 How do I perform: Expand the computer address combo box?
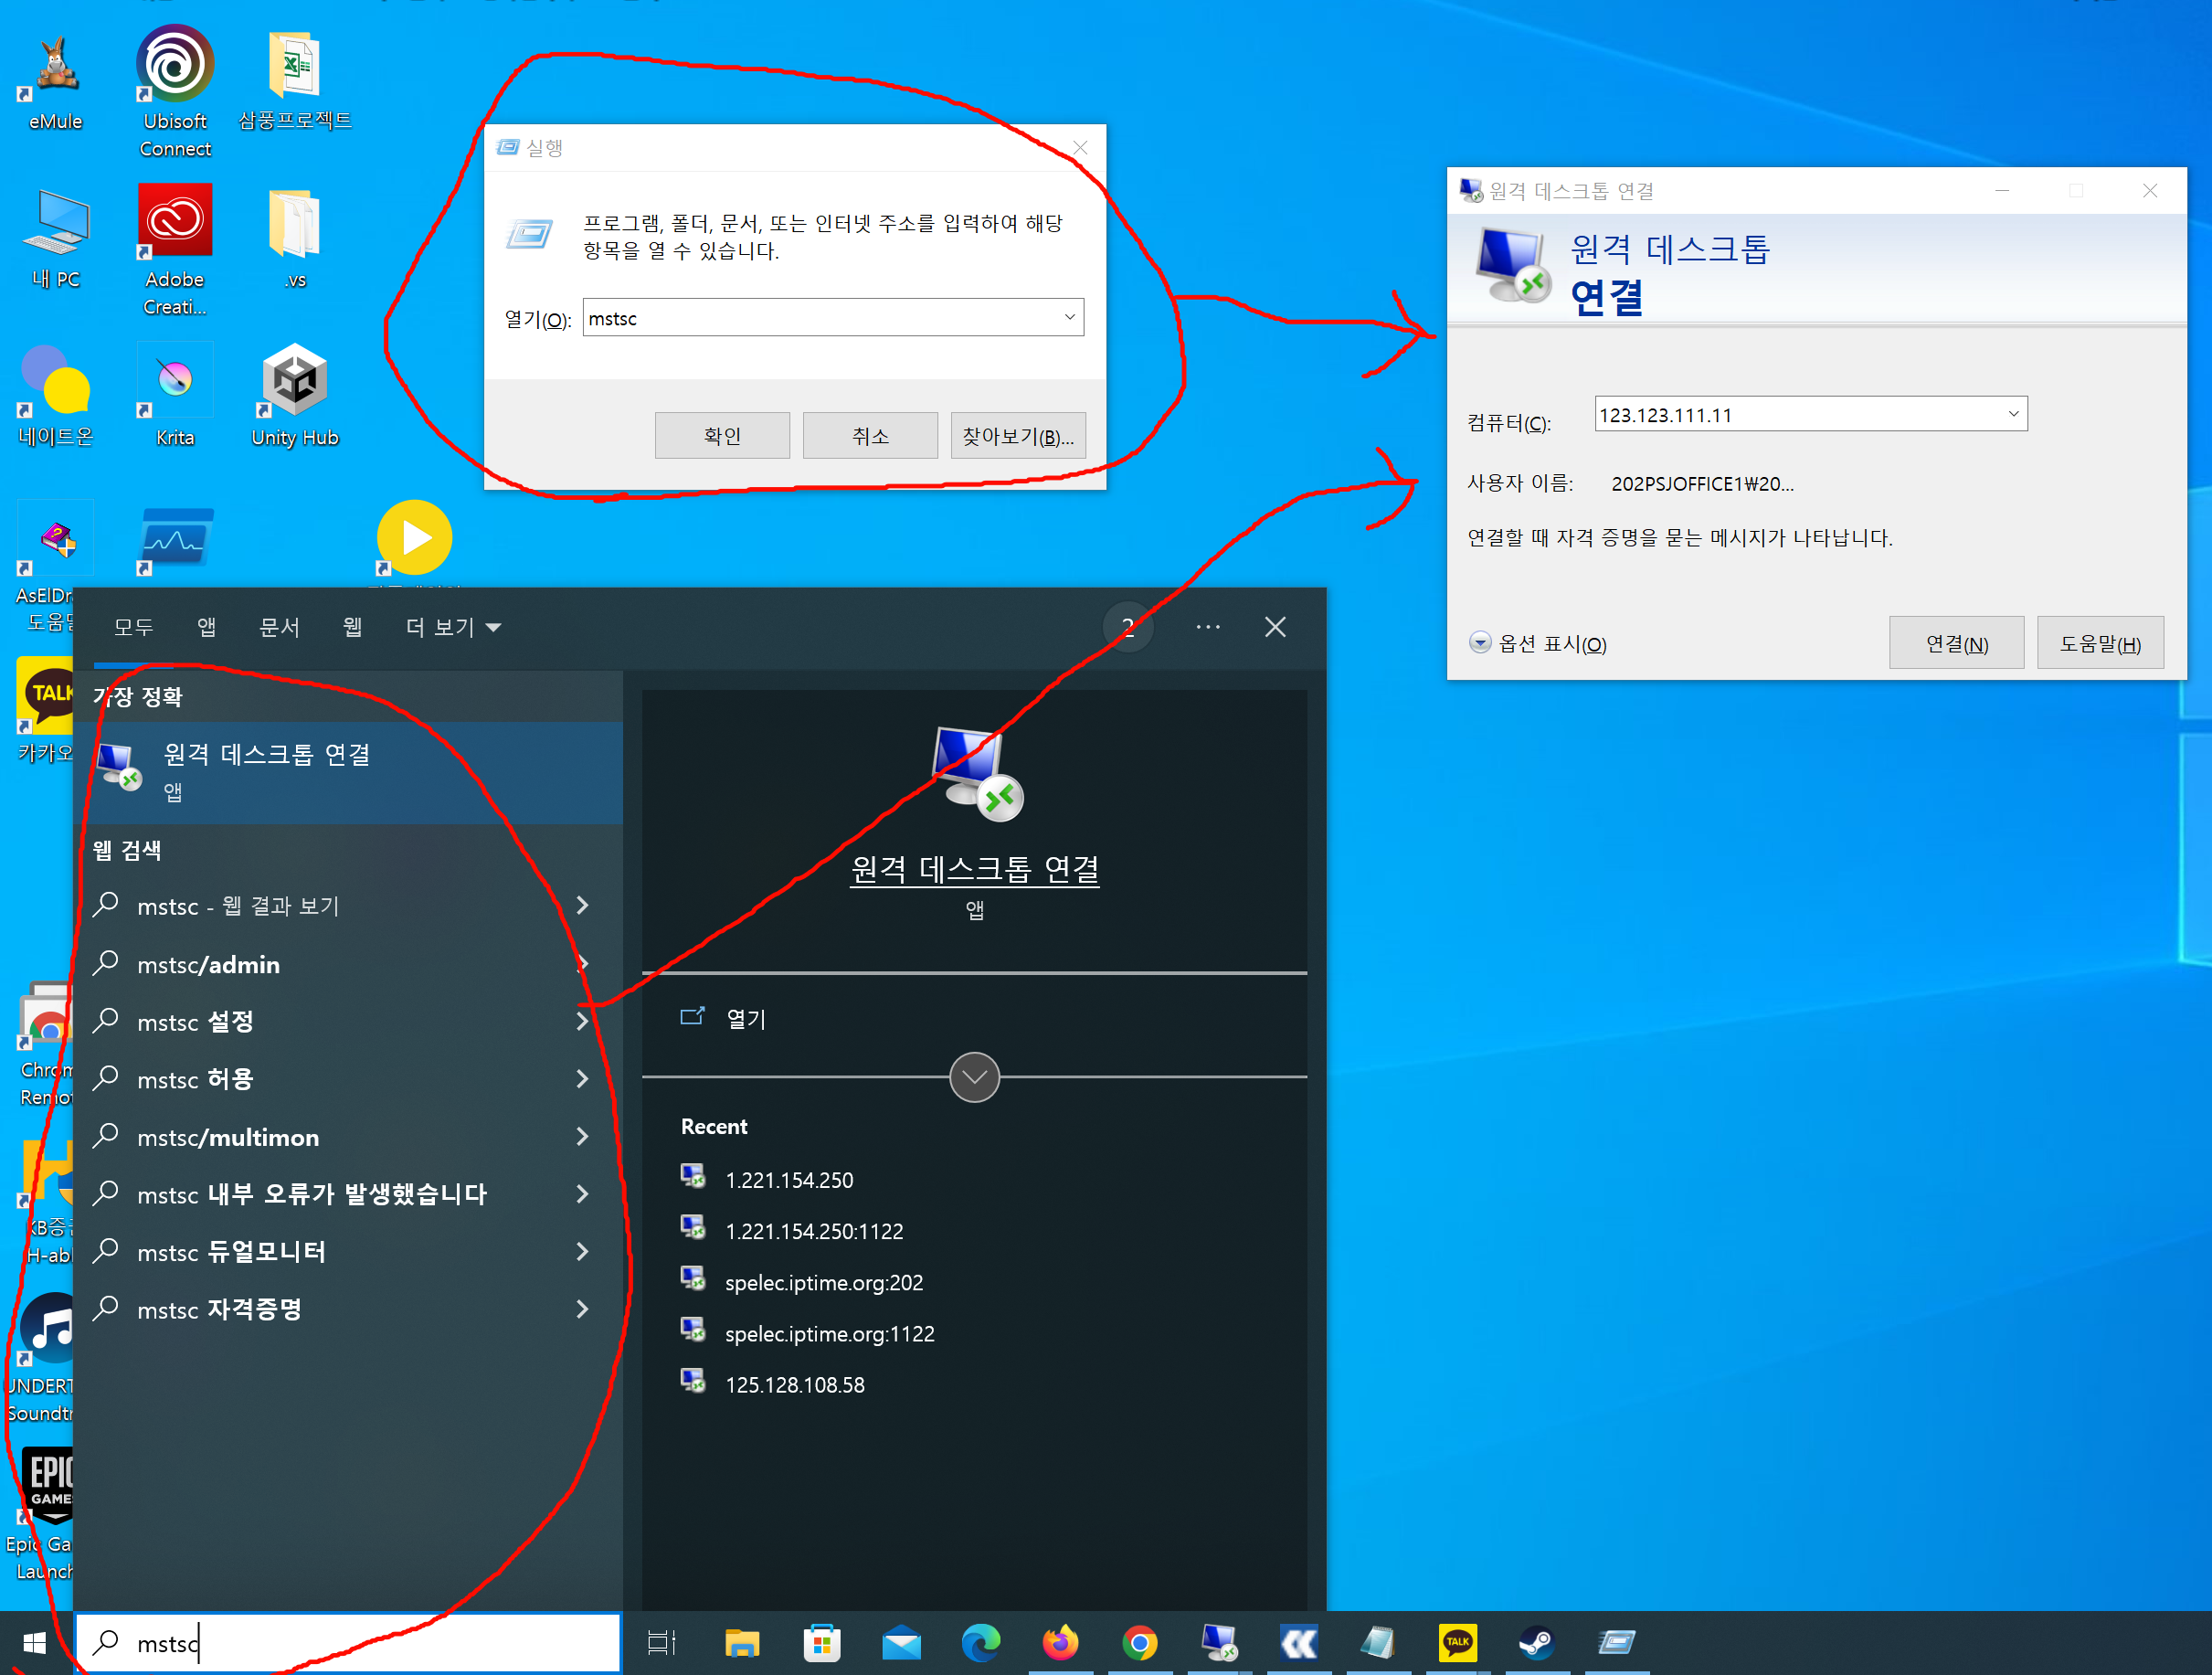[2013, 414]
